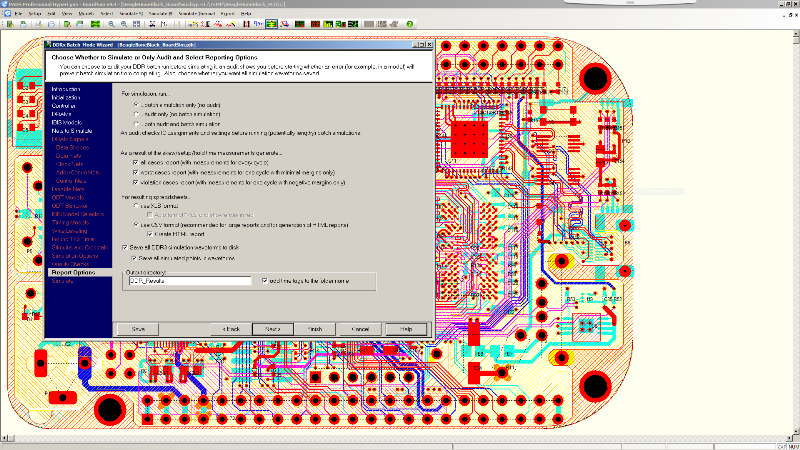
Task: Go to IBIS Models wizard step
Action: click(66, 122)
